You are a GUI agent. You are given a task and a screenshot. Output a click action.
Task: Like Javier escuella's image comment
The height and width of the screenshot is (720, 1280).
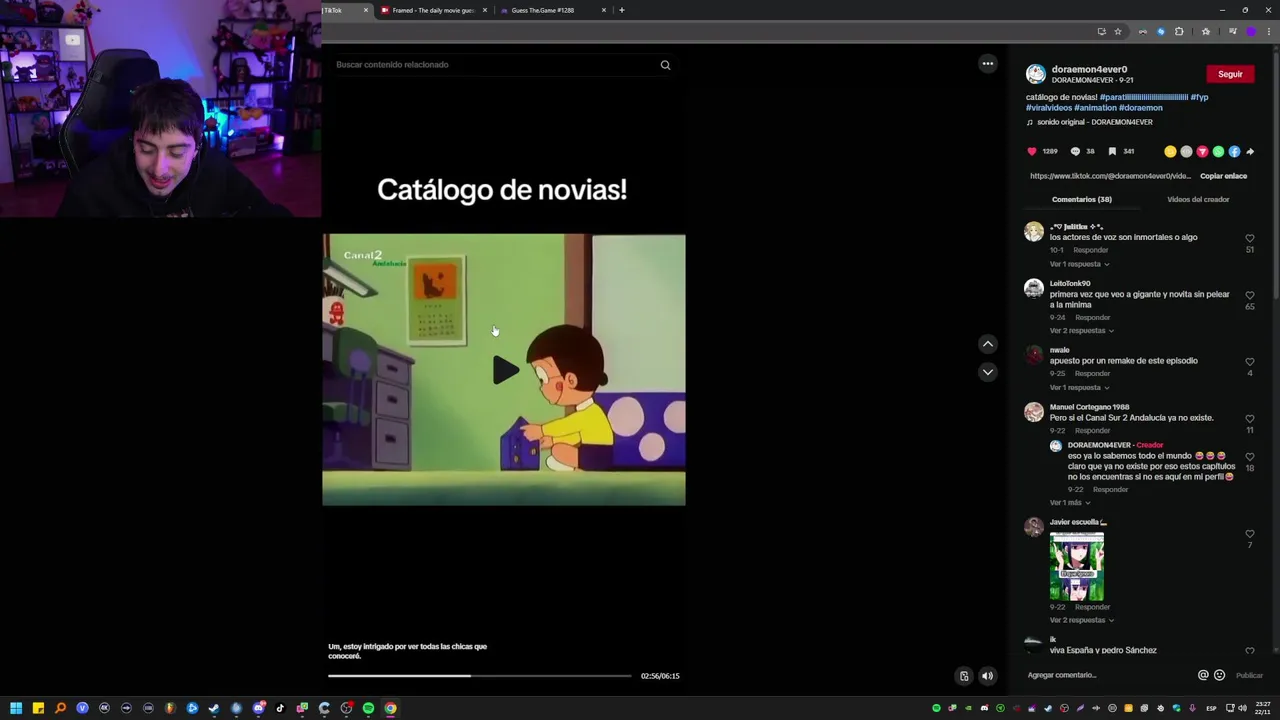click(x=1250, y=534)
